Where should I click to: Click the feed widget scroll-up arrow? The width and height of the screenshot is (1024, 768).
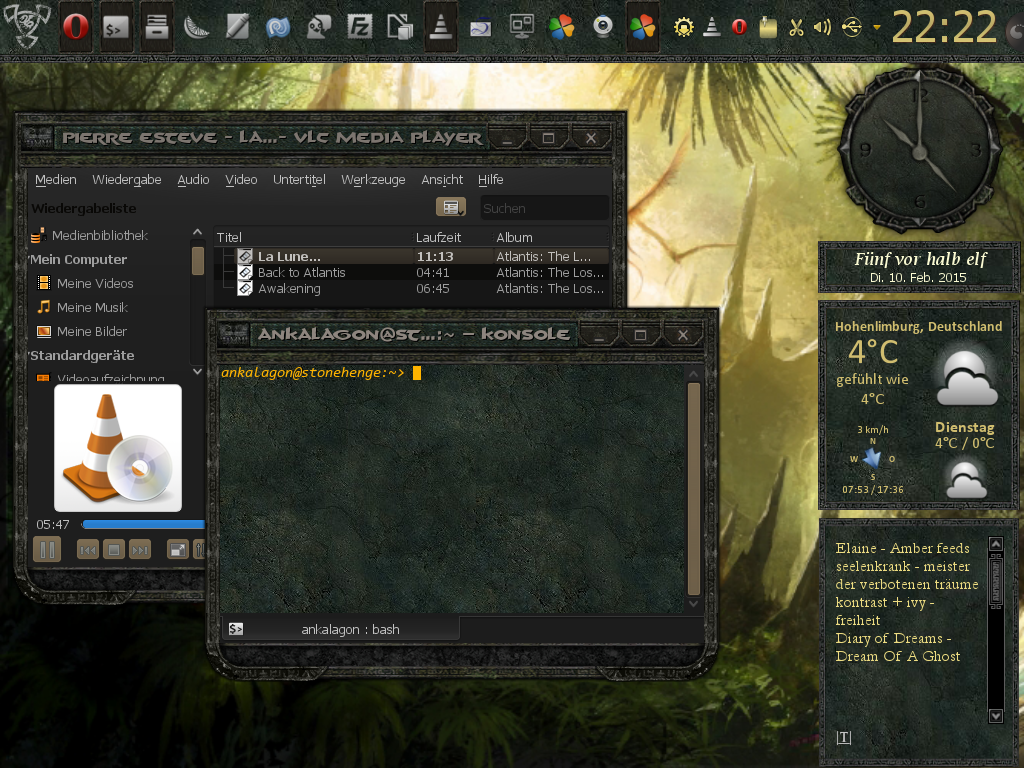coord(995,543)
